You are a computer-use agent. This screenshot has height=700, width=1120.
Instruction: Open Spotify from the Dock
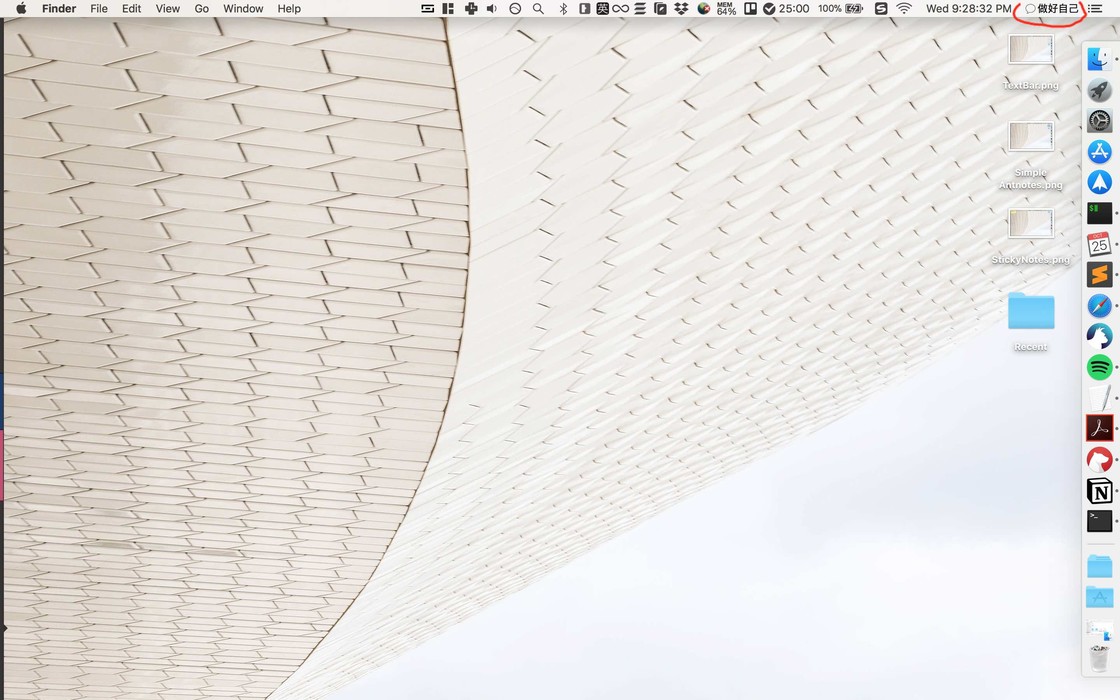pyautogui.click(x=1099, y=367)
